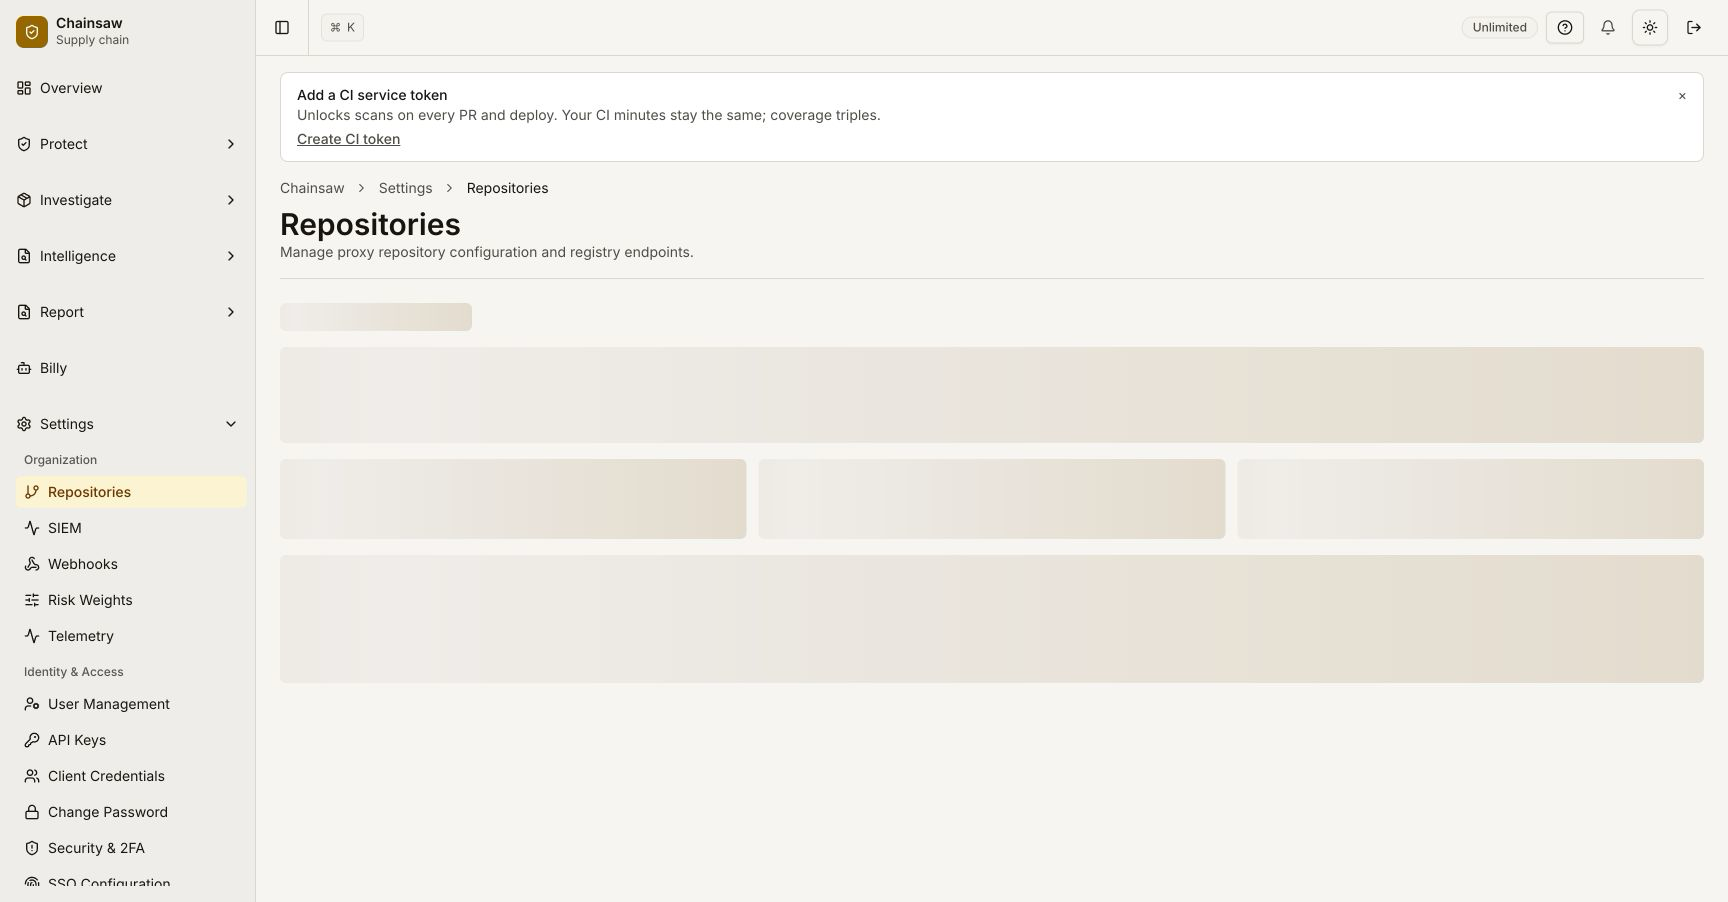The image size is (1728, 902).
Task: Click the Billy robot icon
Action: pos(24,368)
